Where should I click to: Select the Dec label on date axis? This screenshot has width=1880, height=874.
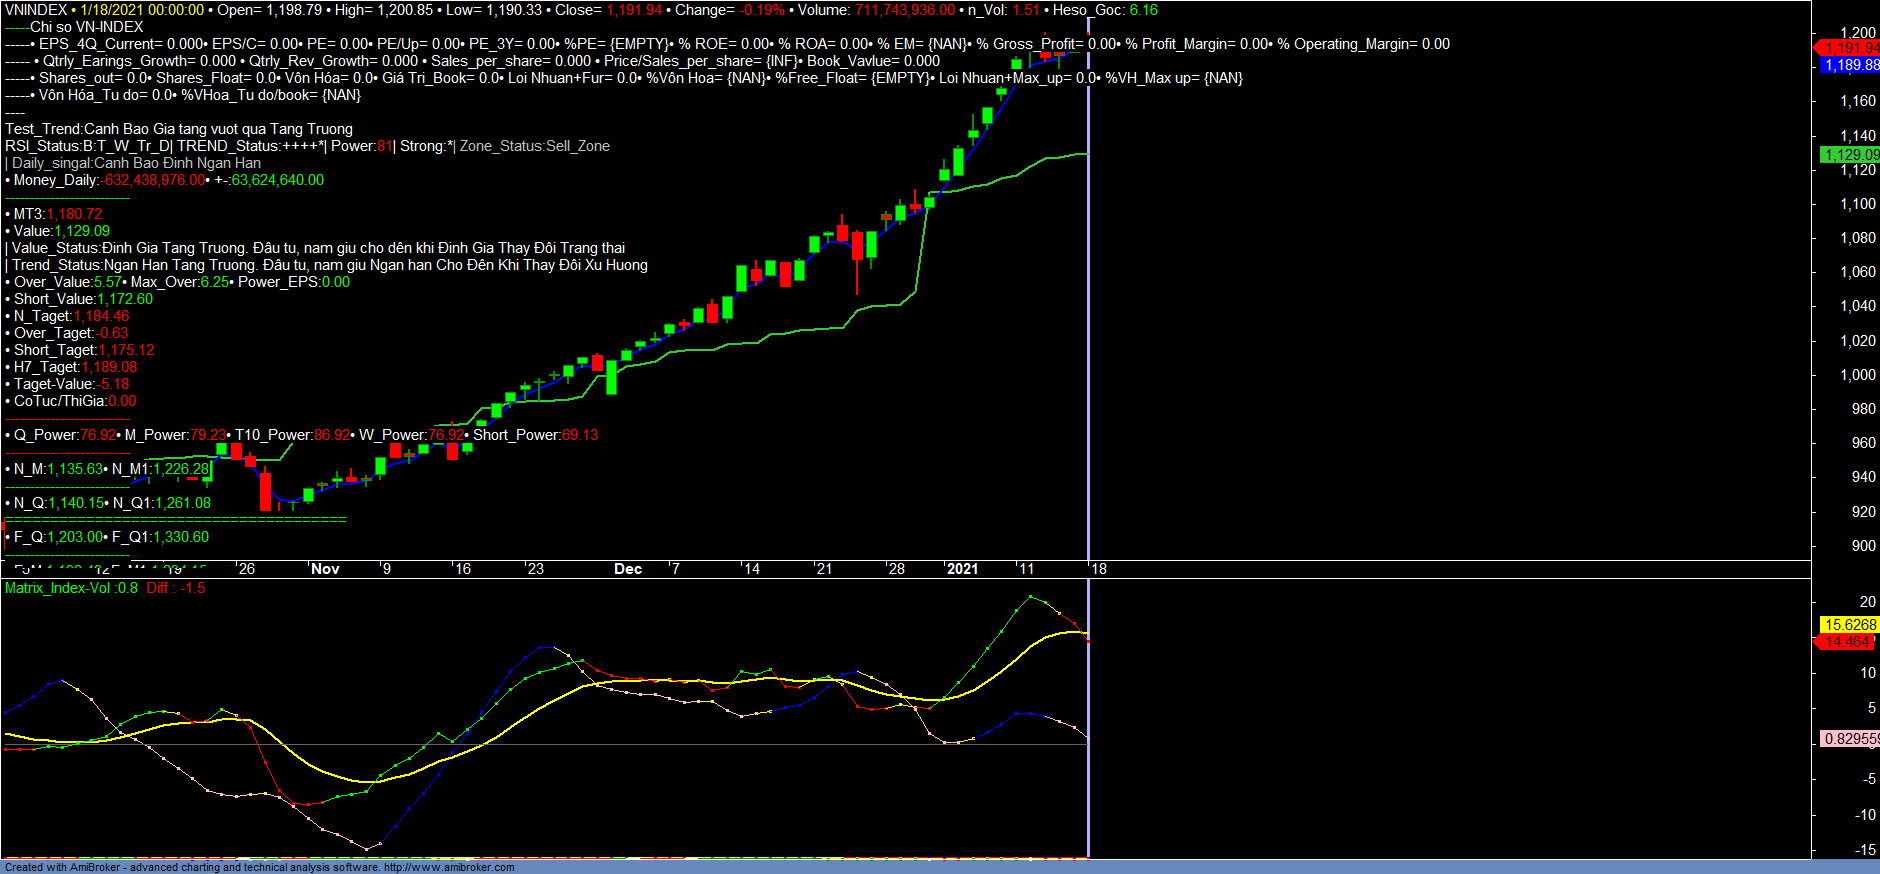tap(628, 569)
